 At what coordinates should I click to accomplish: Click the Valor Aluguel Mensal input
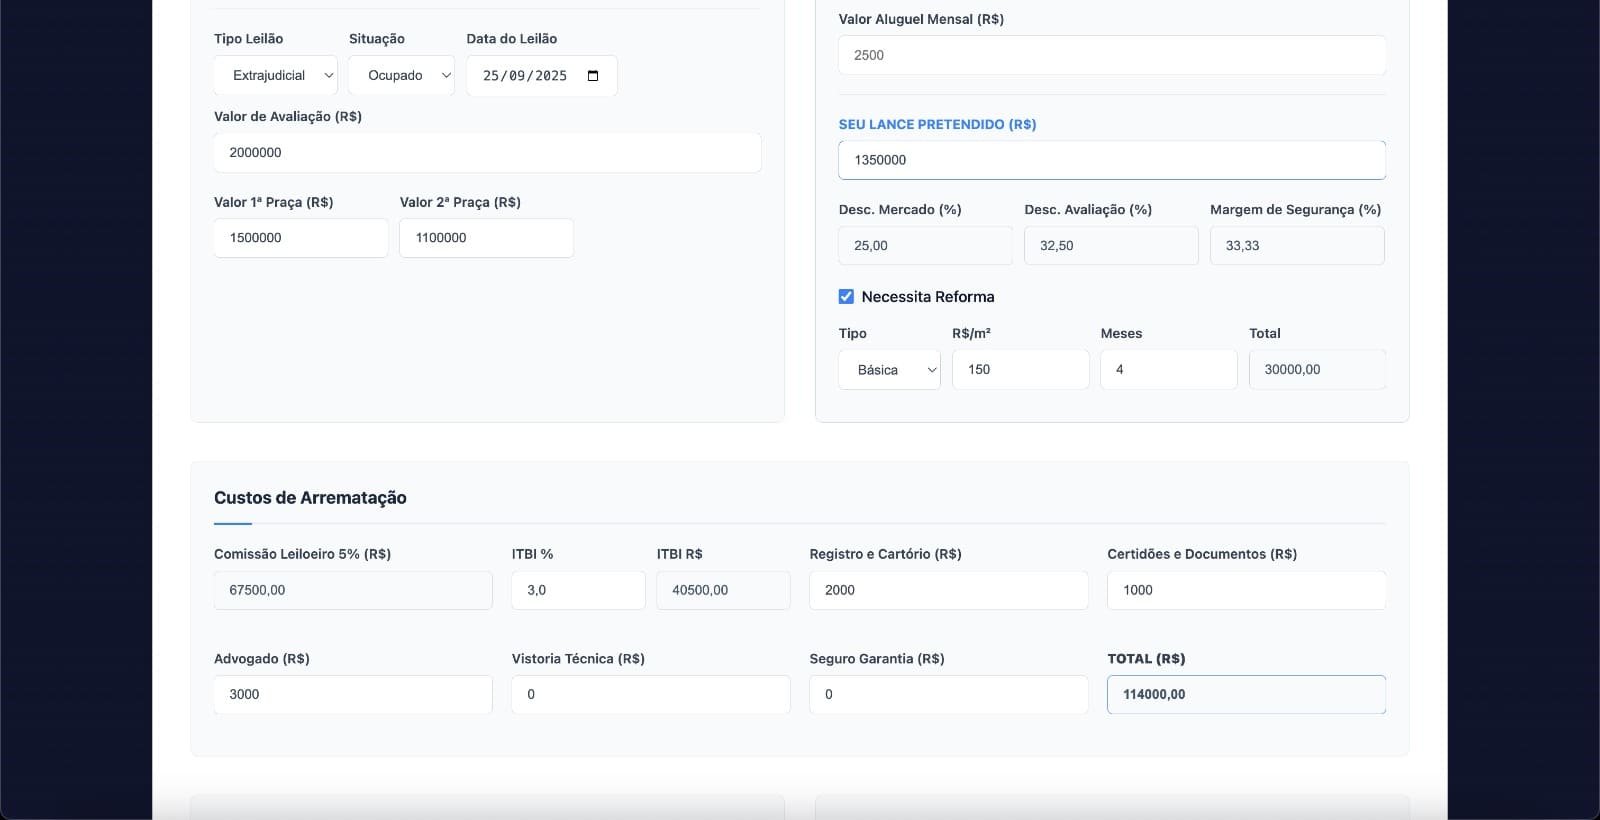(x=1111, y=55)
